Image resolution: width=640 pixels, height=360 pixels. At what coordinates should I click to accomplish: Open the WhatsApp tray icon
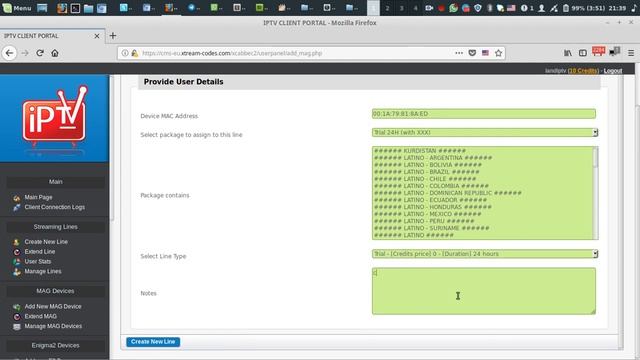(453, 8)
